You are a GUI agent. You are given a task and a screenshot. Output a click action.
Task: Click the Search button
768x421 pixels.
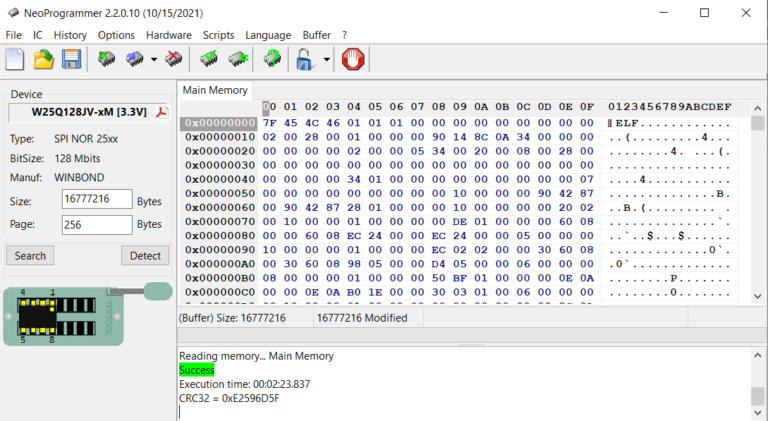(30, 255)
